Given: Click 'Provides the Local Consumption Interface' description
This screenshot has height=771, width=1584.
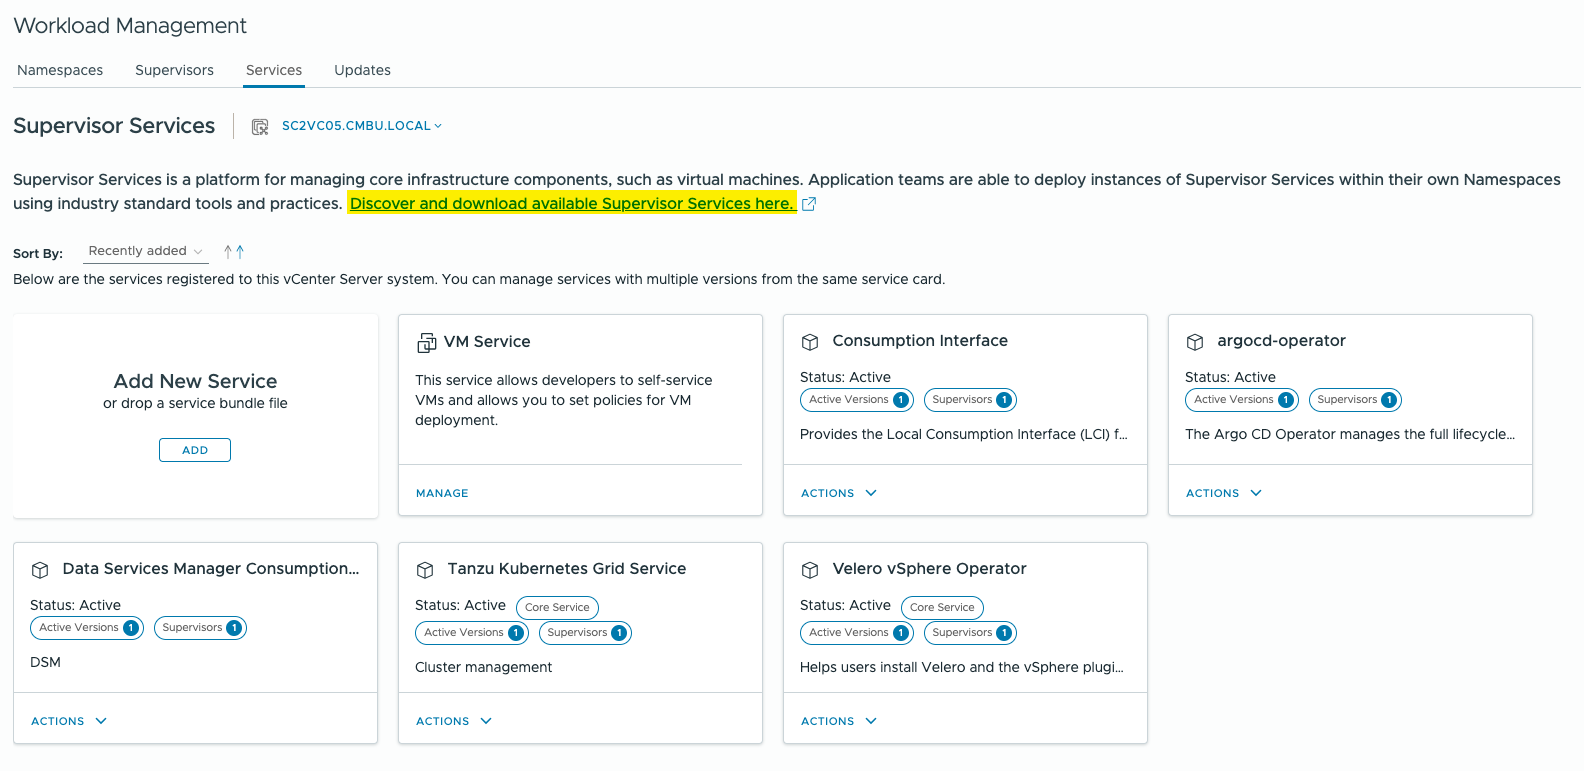Looking at the screenshot, I should (x=964, y=434).
